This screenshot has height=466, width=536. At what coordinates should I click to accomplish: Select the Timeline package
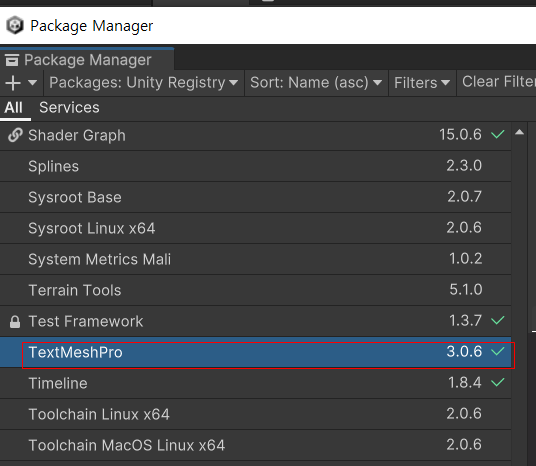click(x=255, y=383)
